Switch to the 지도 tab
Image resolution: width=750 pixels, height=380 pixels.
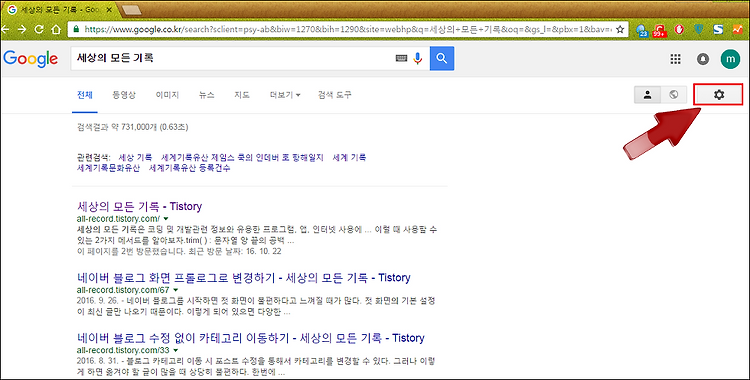click(242, 95)
